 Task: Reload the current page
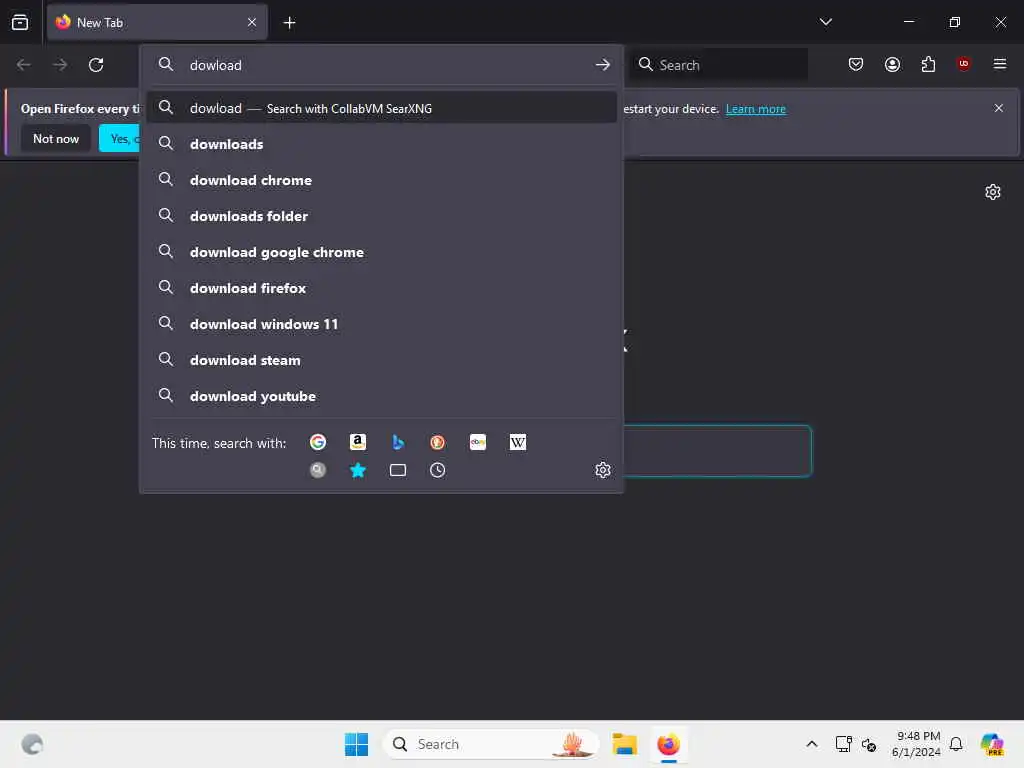(x=96, y=65)
